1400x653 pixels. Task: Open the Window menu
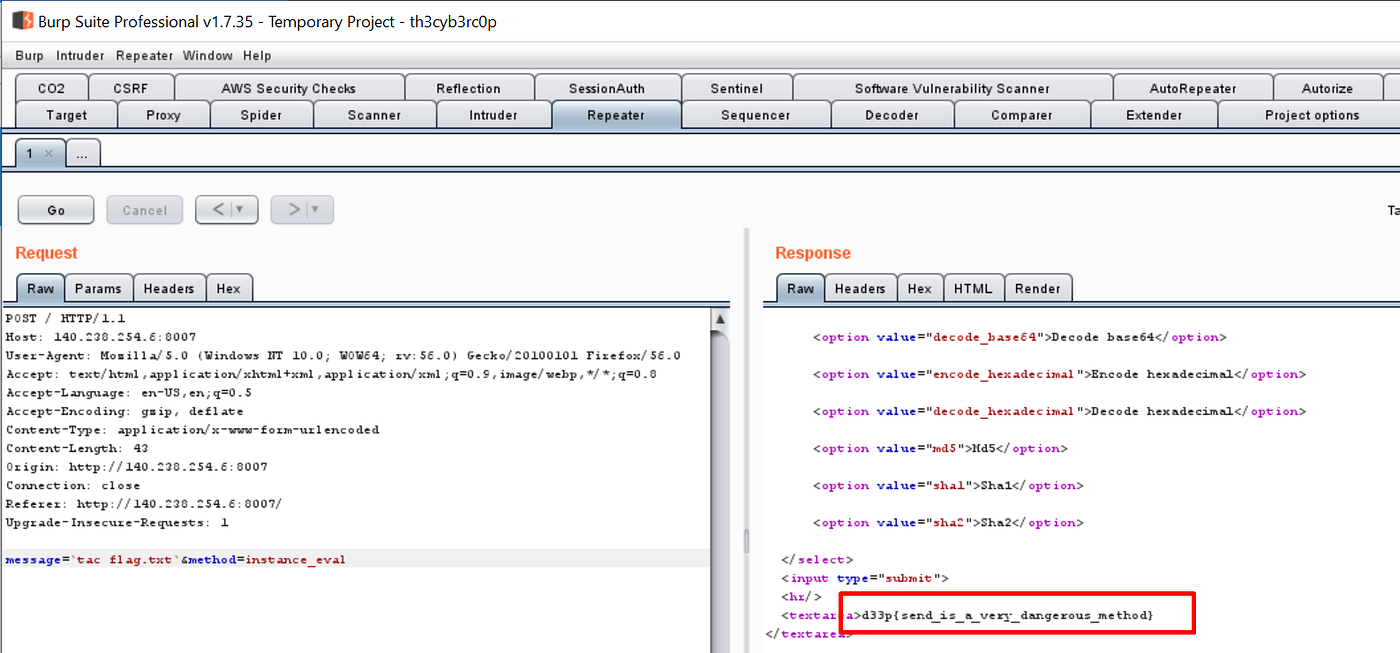coord(207,55)
